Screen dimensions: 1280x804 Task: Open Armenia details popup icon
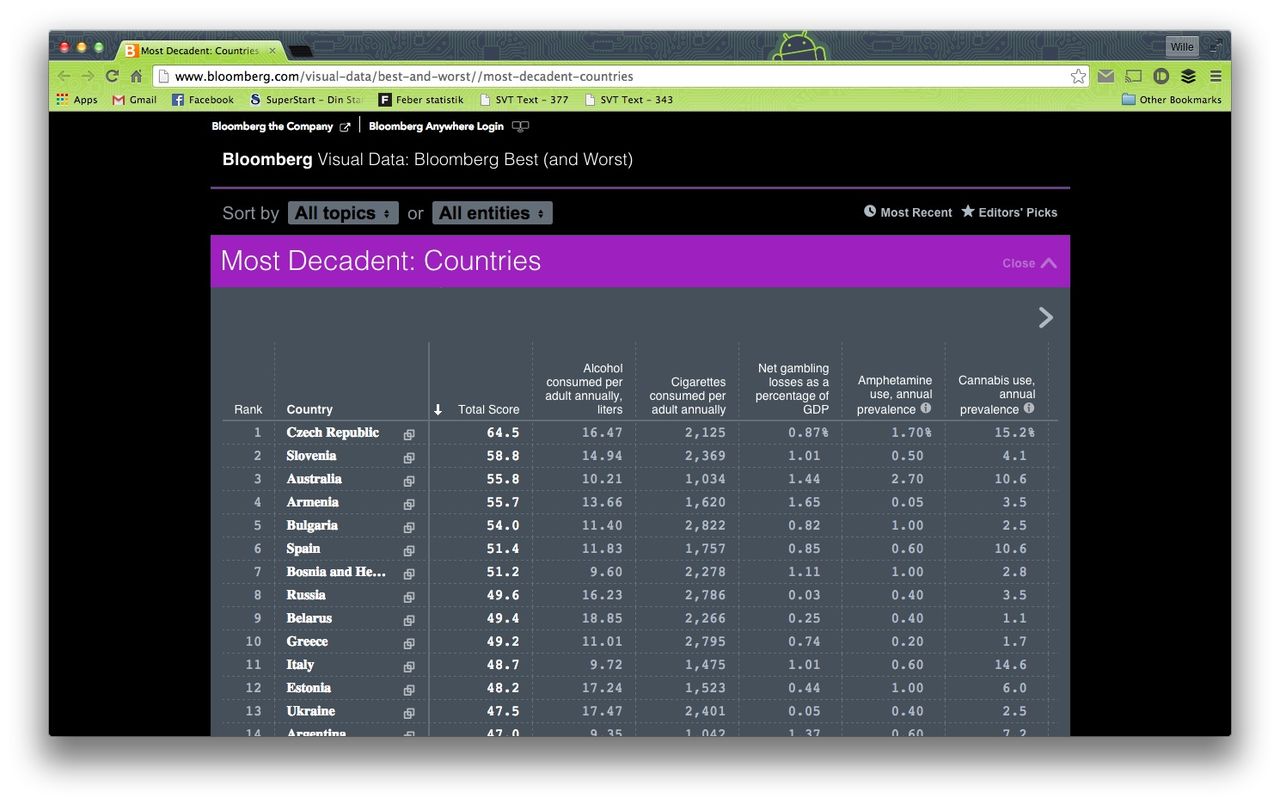click(409, 504)
